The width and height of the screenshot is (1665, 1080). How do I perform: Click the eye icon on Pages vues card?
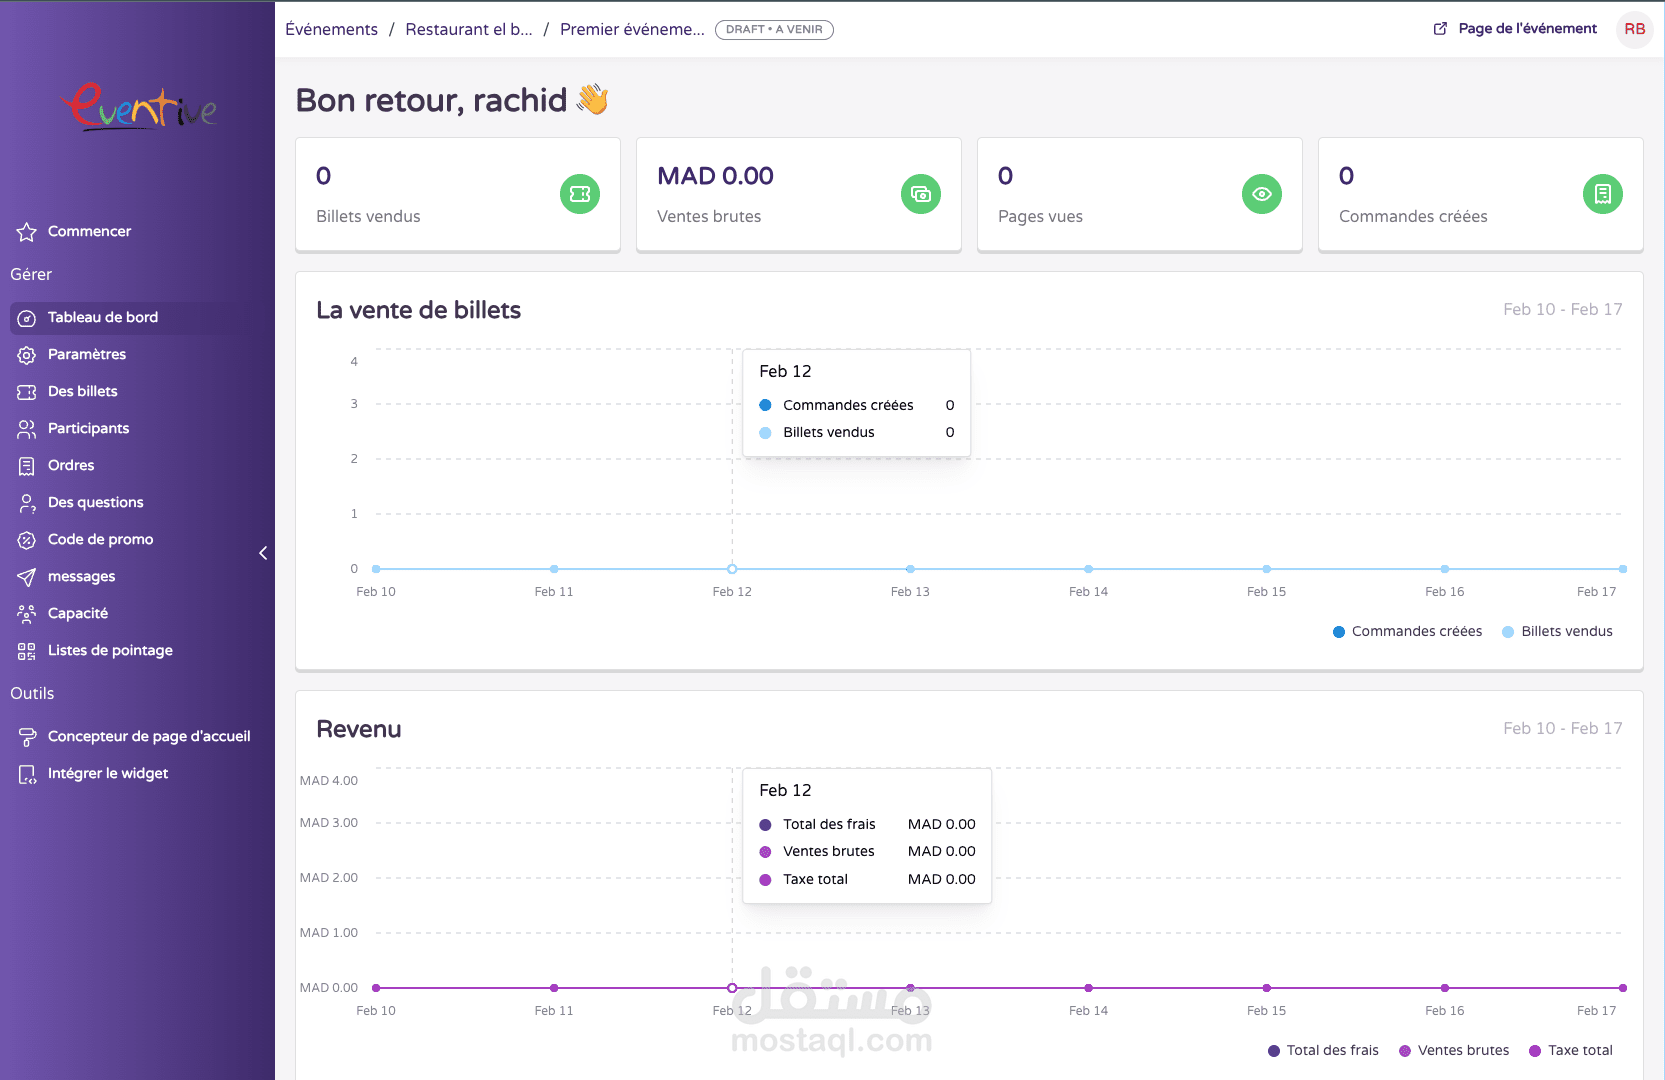click(1262, 194)
